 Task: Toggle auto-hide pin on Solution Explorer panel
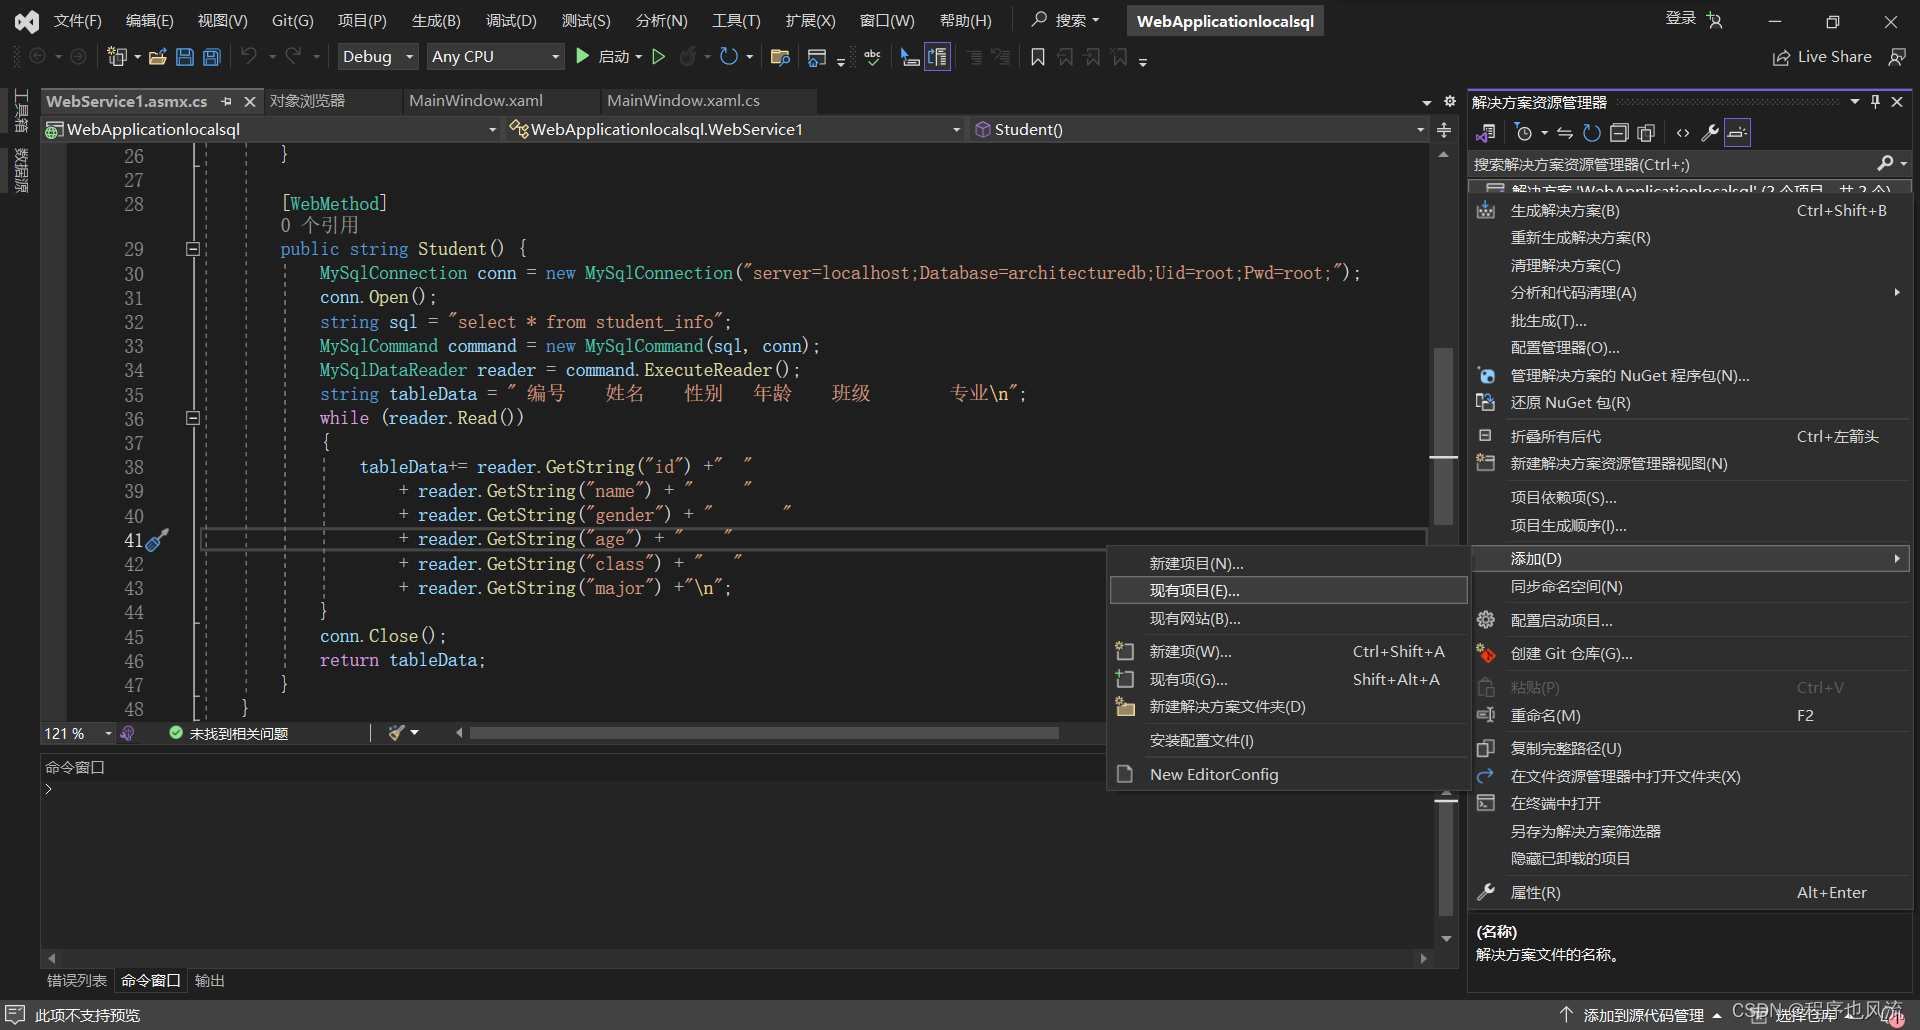pos(1875,102)
